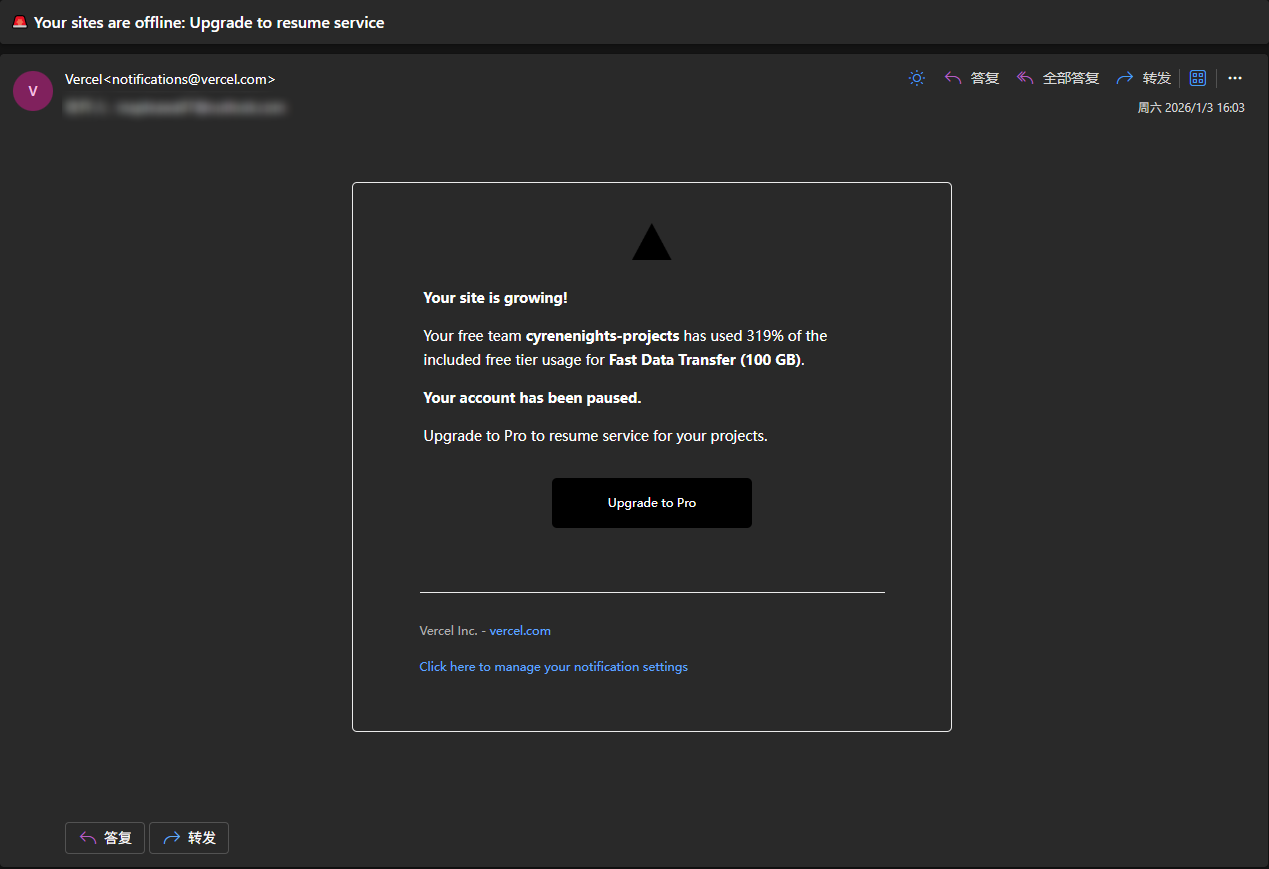Click the blurred recipient line below the sender
The height and width of the screenshot is (869, 1269).
(175, 106)
